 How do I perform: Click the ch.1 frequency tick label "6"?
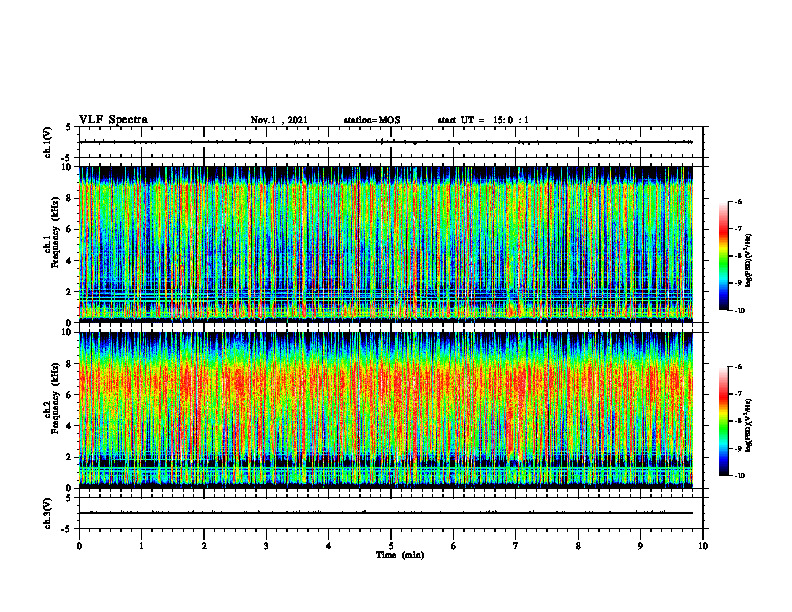(x=69, y=230)
